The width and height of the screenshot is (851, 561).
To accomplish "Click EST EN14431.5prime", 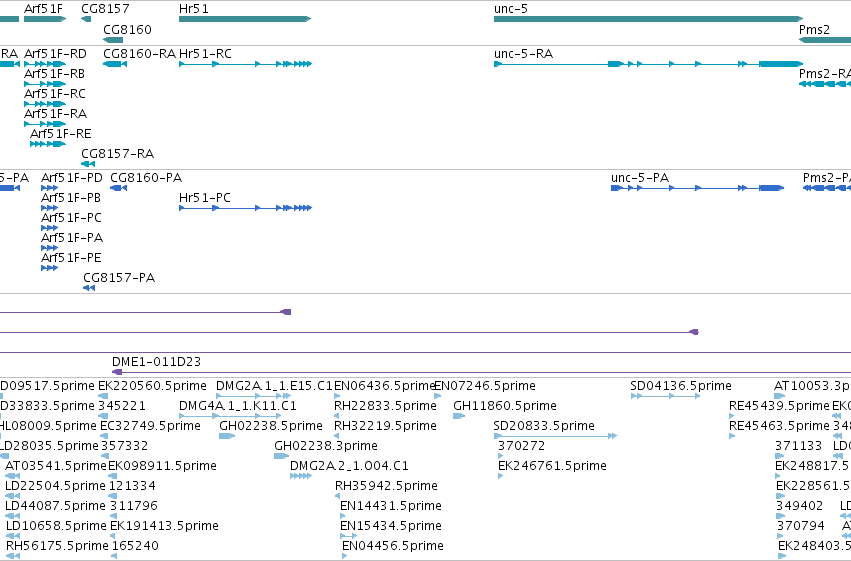I will [391, 506].
